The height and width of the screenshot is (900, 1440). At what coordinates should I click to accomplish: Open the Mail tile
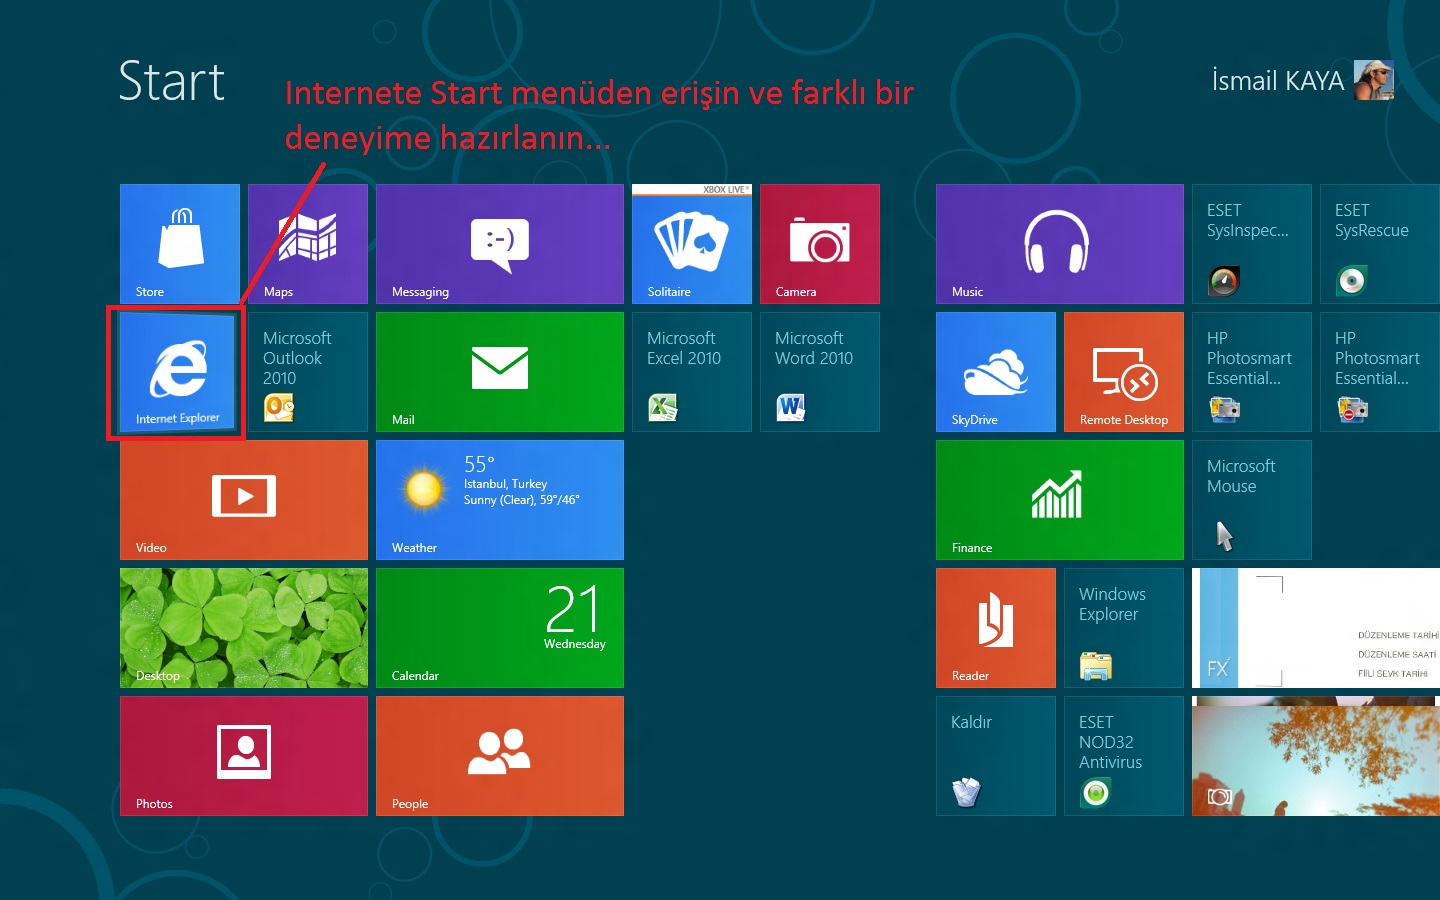[x=500, y=372]
